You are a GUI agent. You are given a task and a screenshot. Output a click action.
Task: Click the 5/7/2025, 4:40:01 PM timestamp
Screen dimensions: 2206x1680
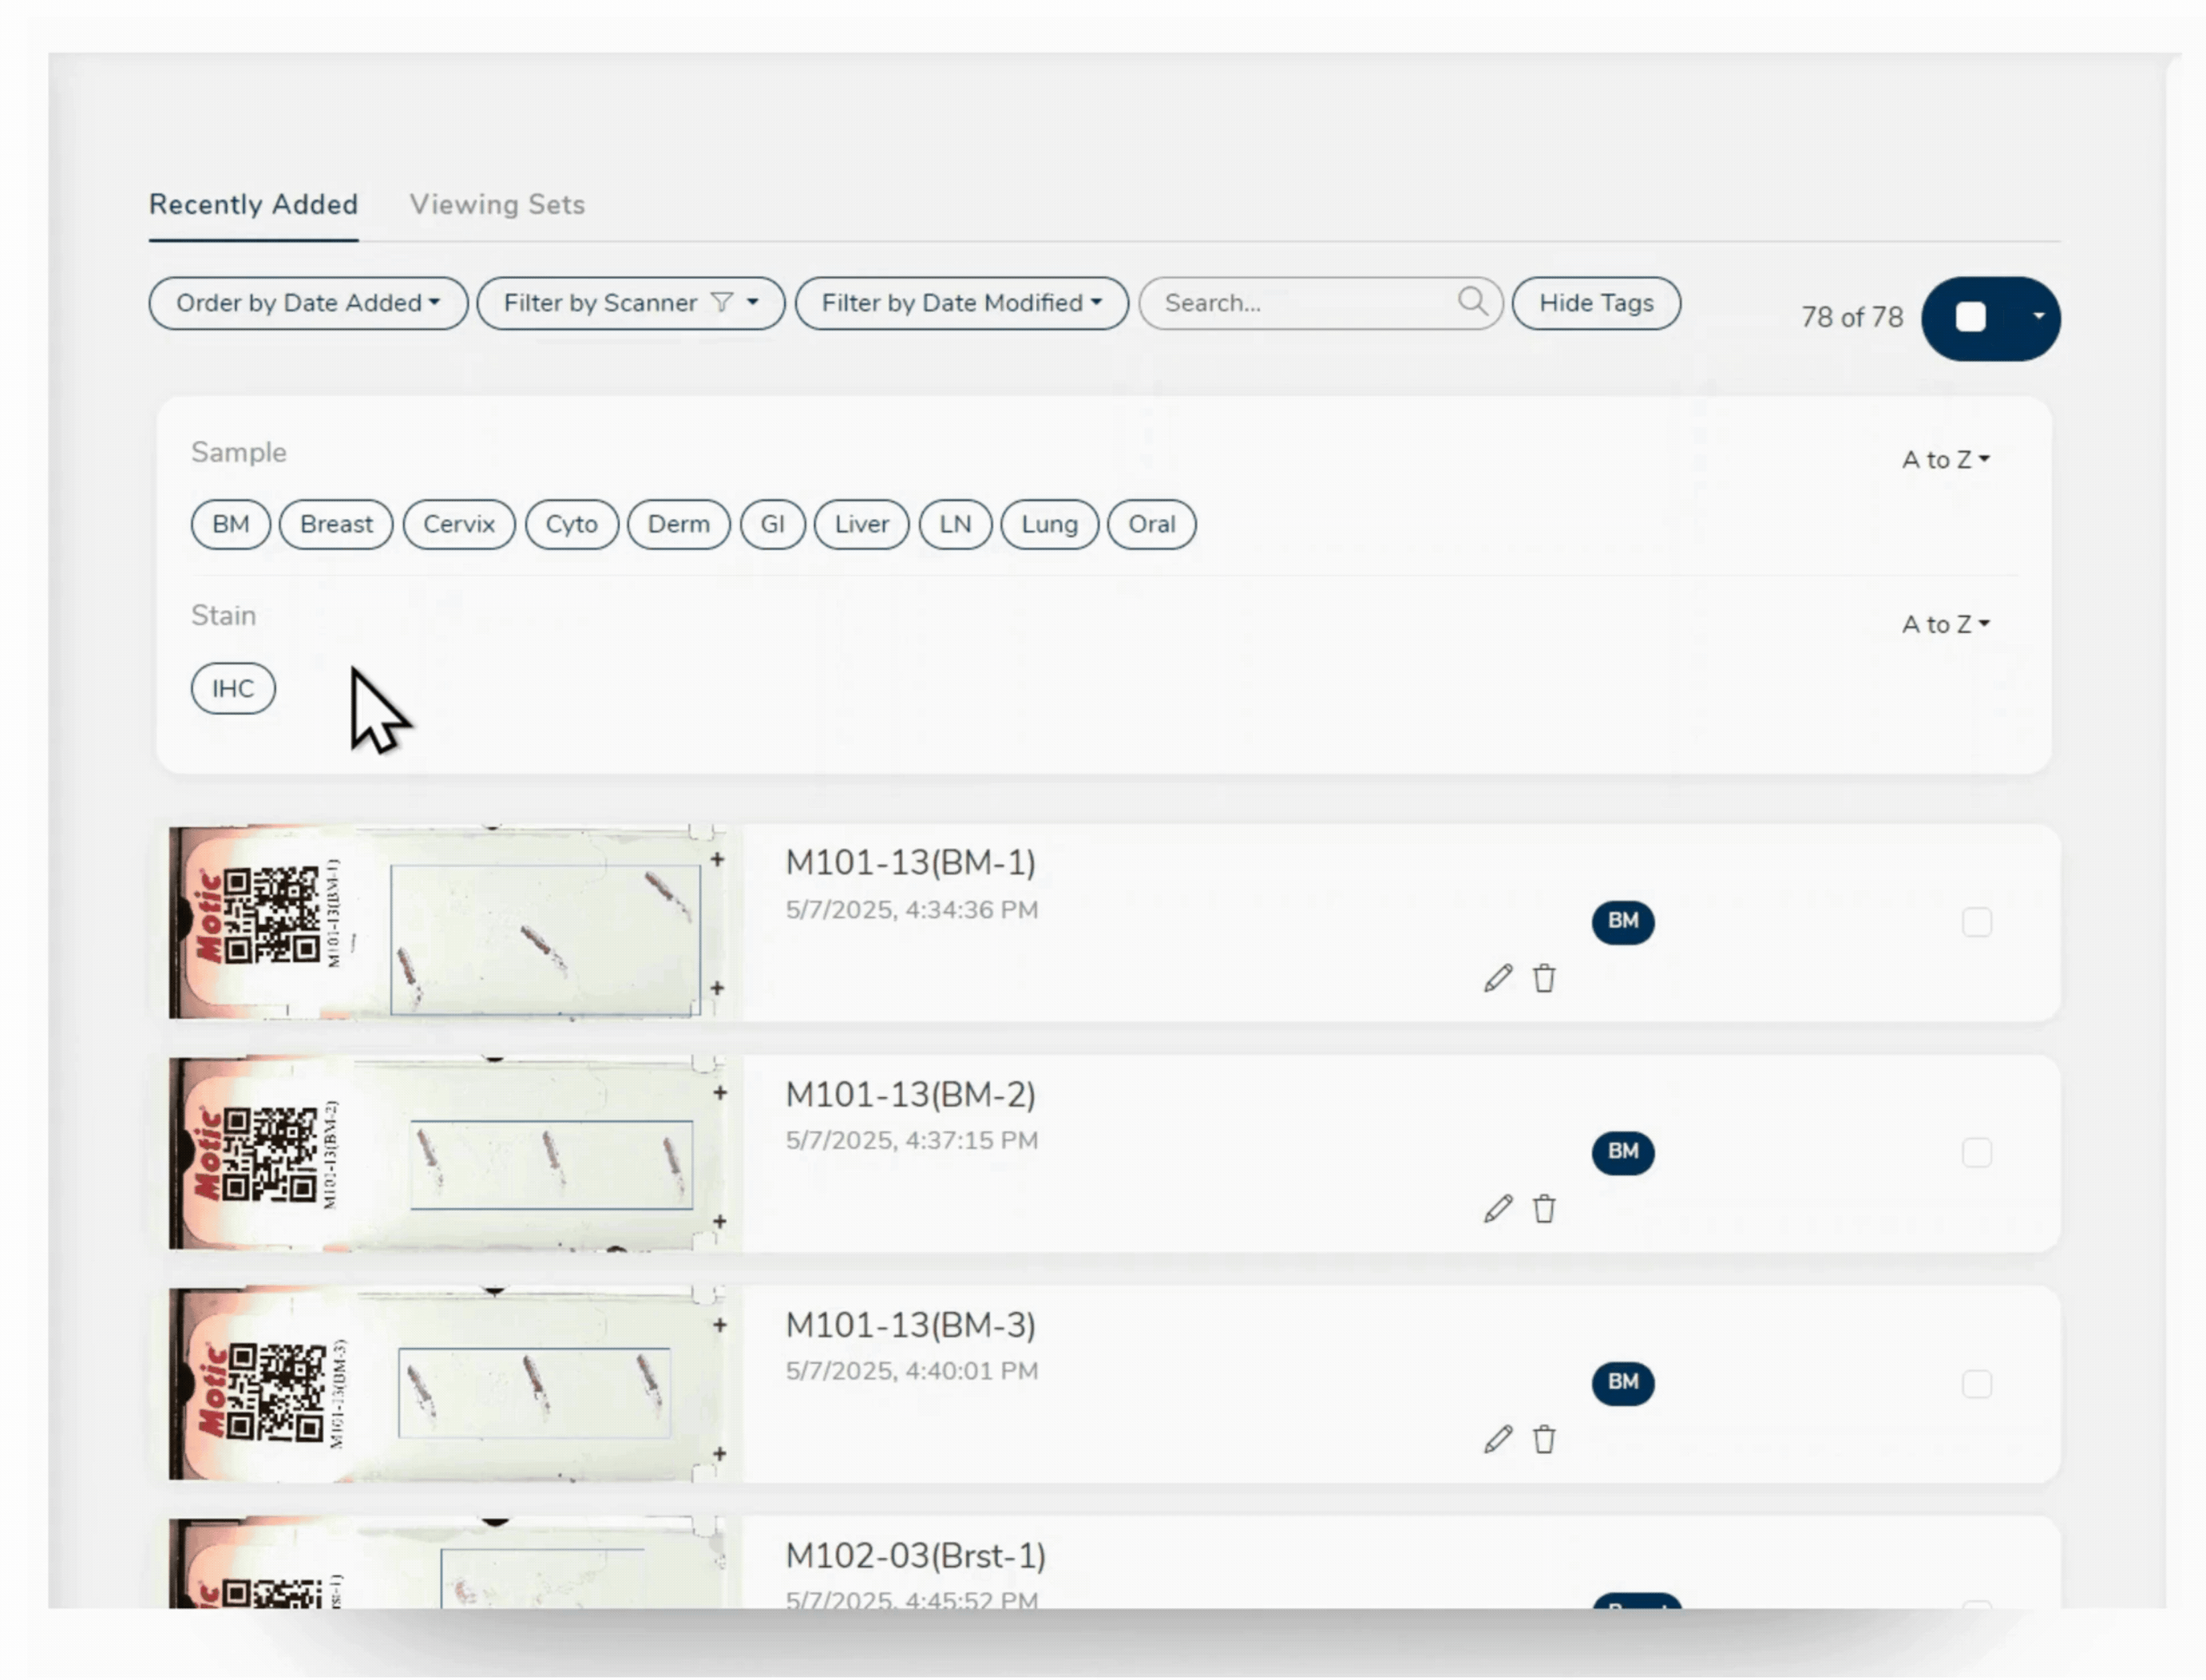coord(911,1370)
